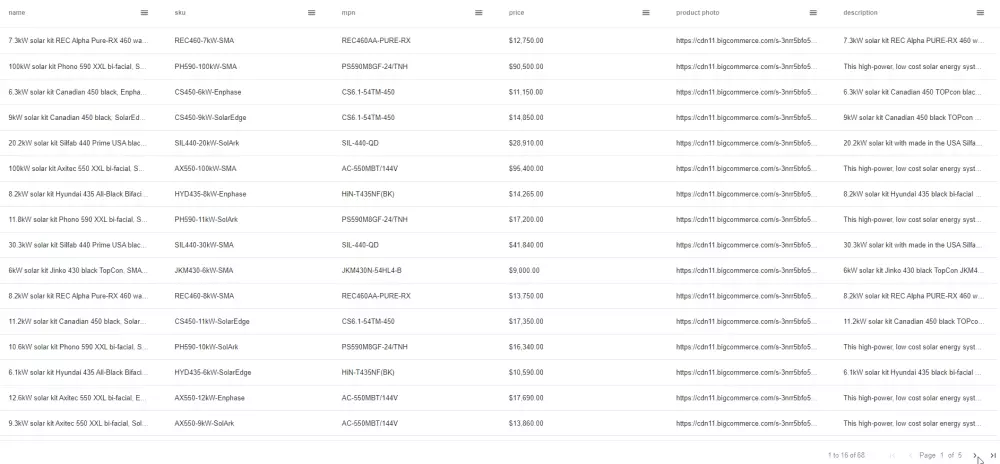Select mpn cell HiN-T435NF(BK) in HYD435-8kW-Enphase row
Screen dimensions: 1000x464
[368, 194]
